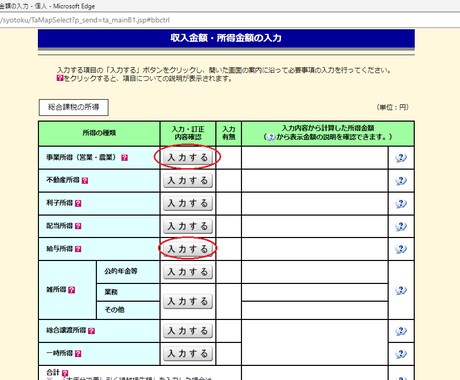Show amount explanation balloon for 雑所得 row

(x=401, y=290)
